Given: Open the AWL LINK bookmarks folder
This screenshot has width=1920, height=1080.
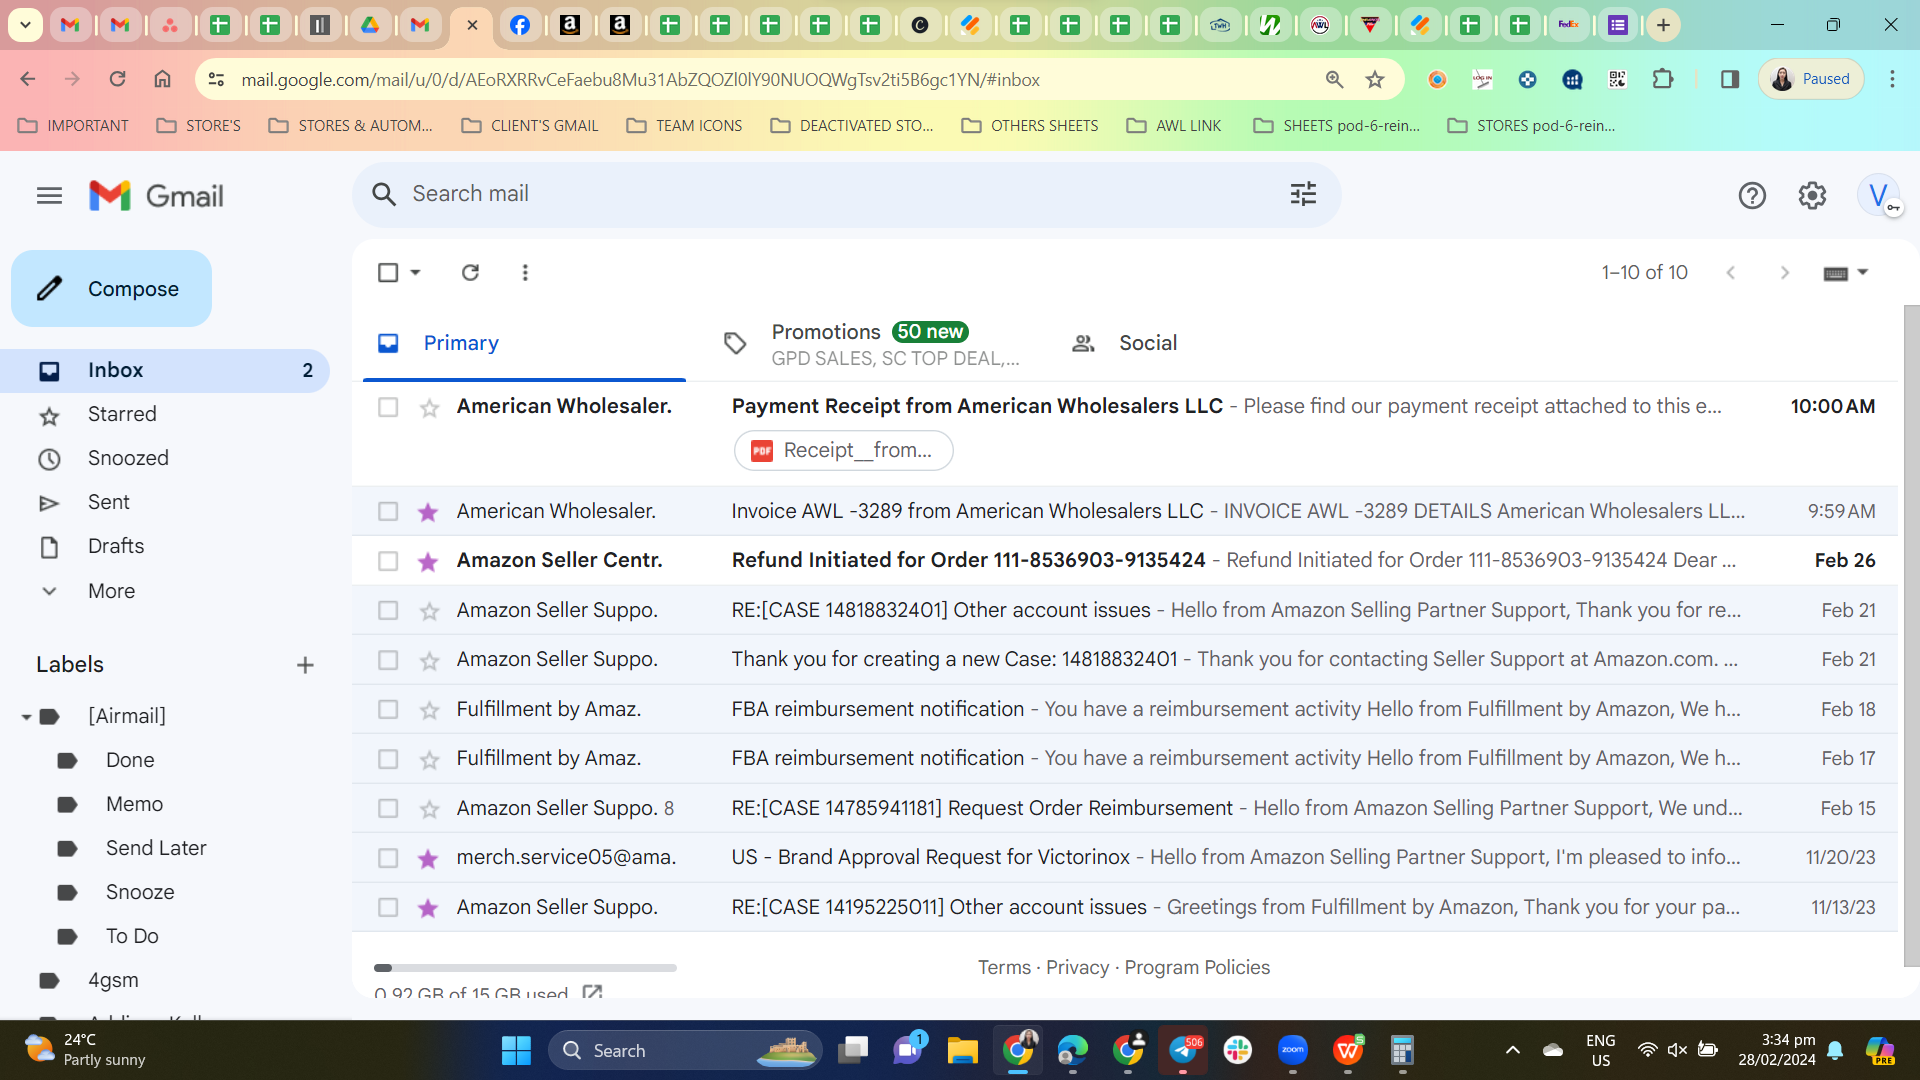Looking at the screenshot, I should [1174, 126].
